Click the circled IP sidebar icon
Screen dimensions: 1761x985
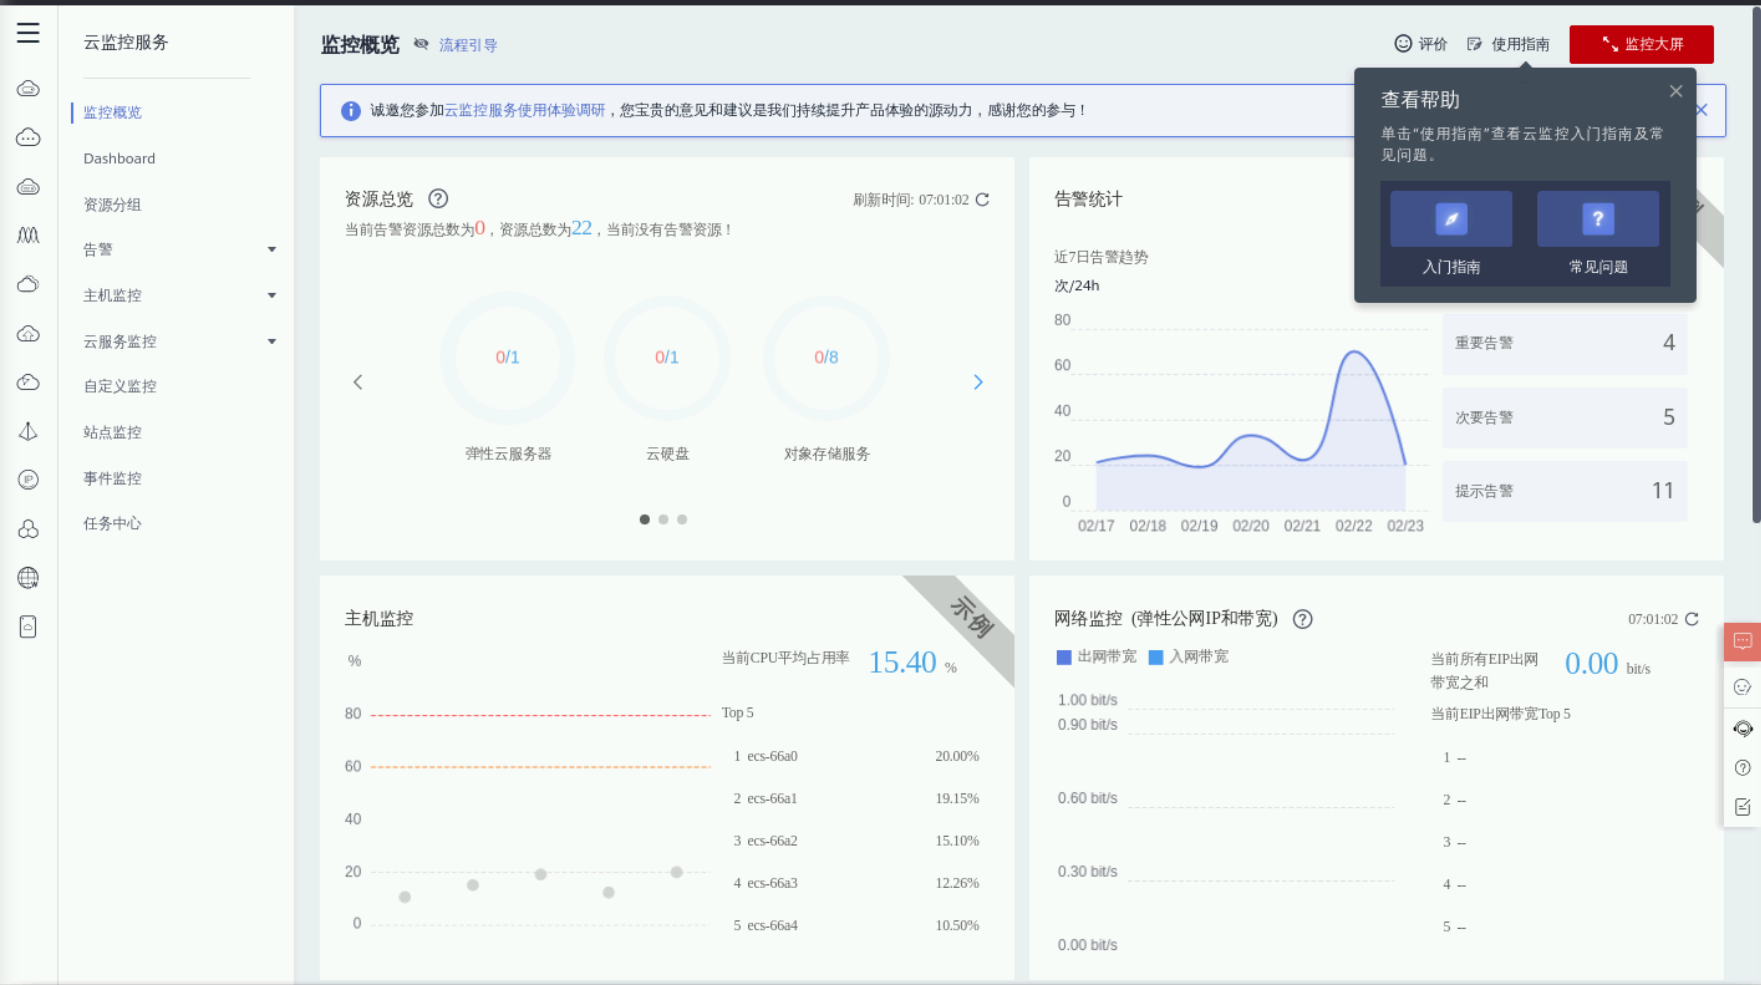28,480
